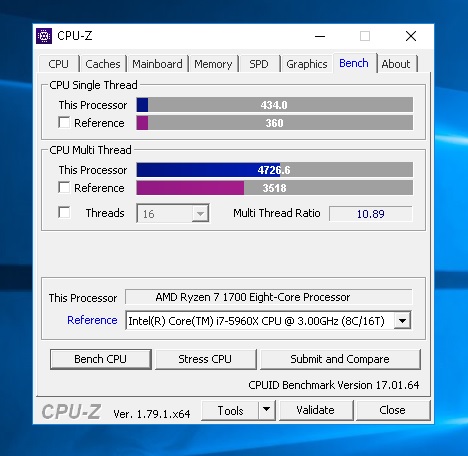Click Multi Thread Reference bar 3518

coord(275,188)
